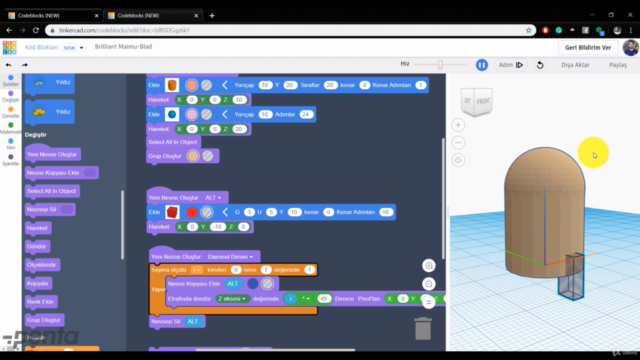
Task: Click the home view icon in viewport
Action: pyautogui.click(x=458, y=160)
